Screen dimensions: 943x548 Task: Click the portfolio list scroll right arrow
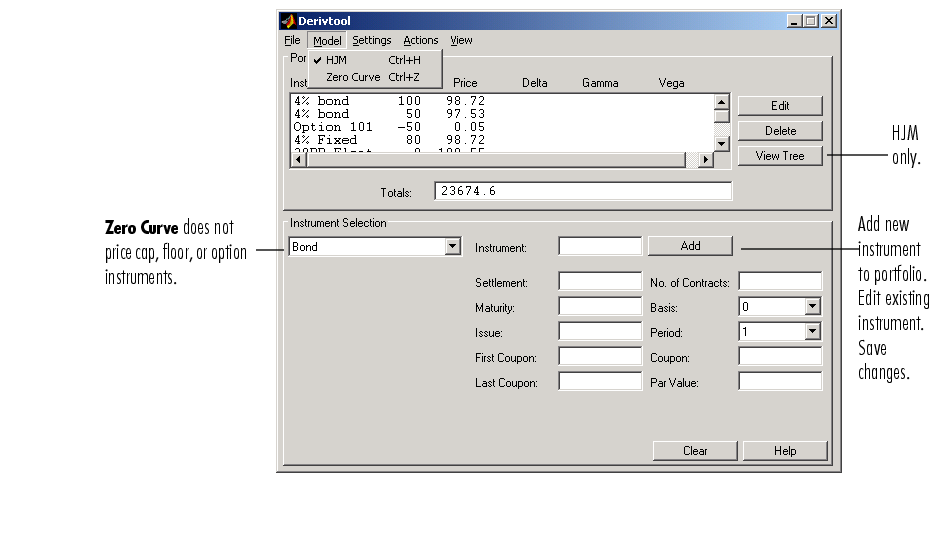coord(706,159)
